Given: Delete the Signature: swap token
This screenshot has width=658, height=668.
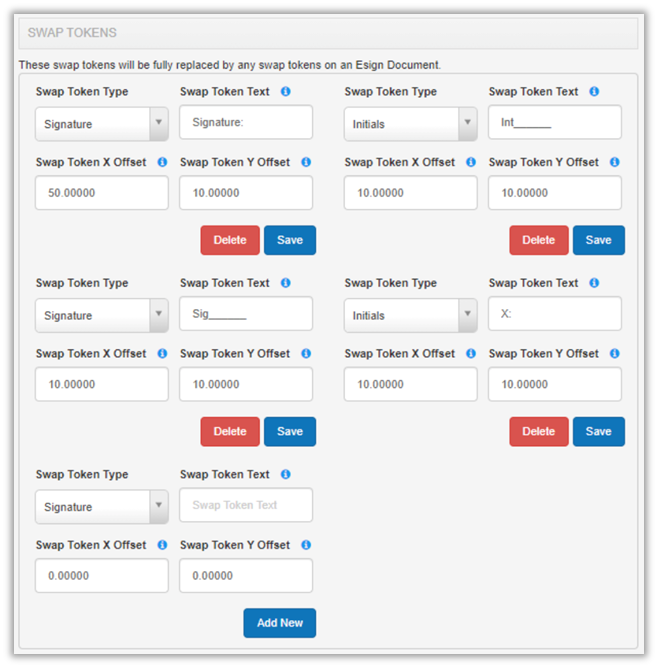Looking at the screenshot, I should pyautogui.click(x=230, y=240).
